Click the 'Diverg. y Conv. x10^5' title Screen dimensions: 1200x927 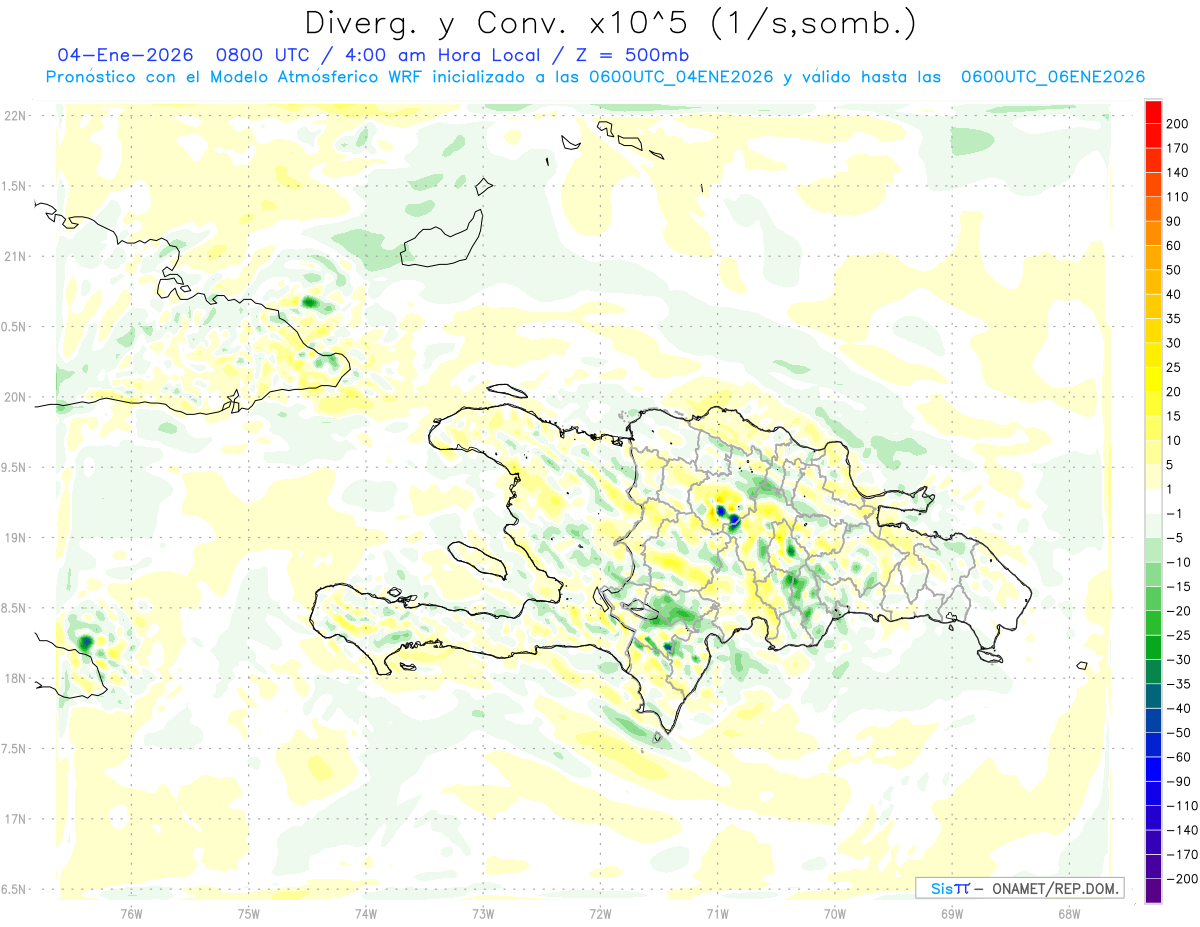click(610, 22)
